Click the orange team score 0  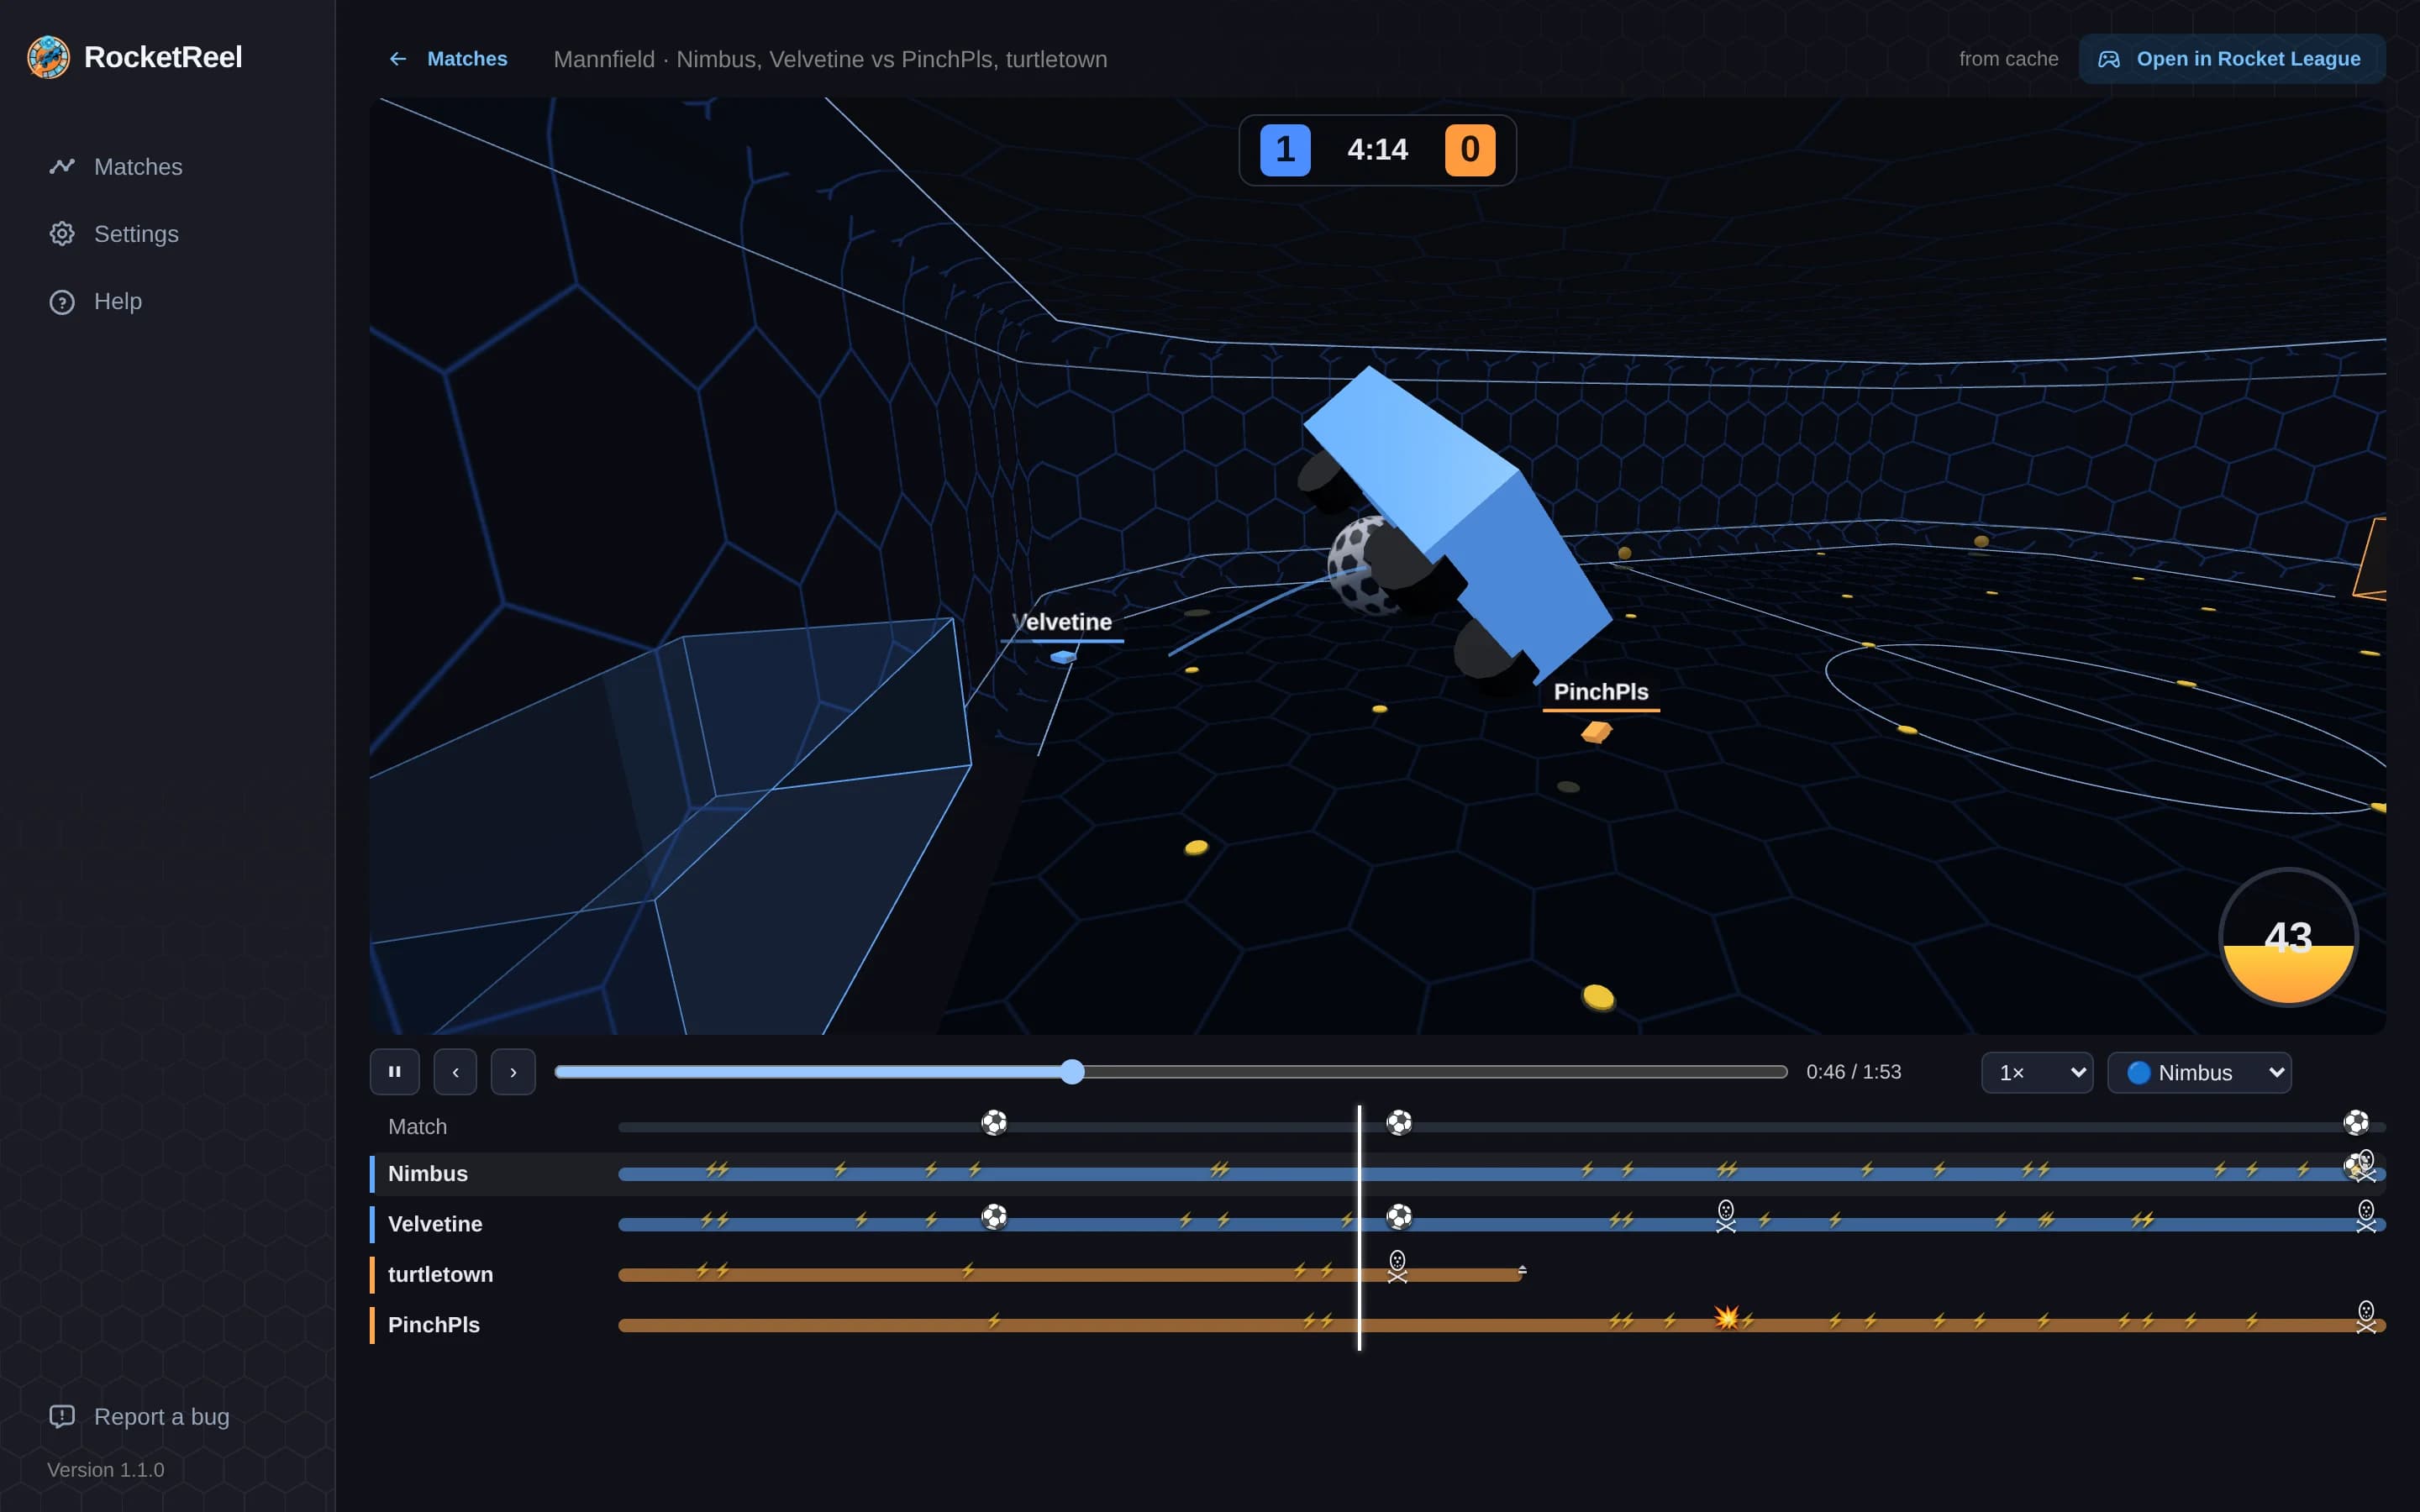click(1470, 150)
